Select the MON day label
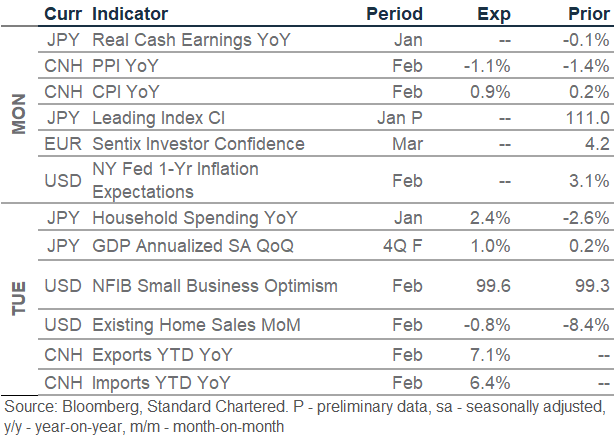Screen dimensions: 614x439 point(19,115)
